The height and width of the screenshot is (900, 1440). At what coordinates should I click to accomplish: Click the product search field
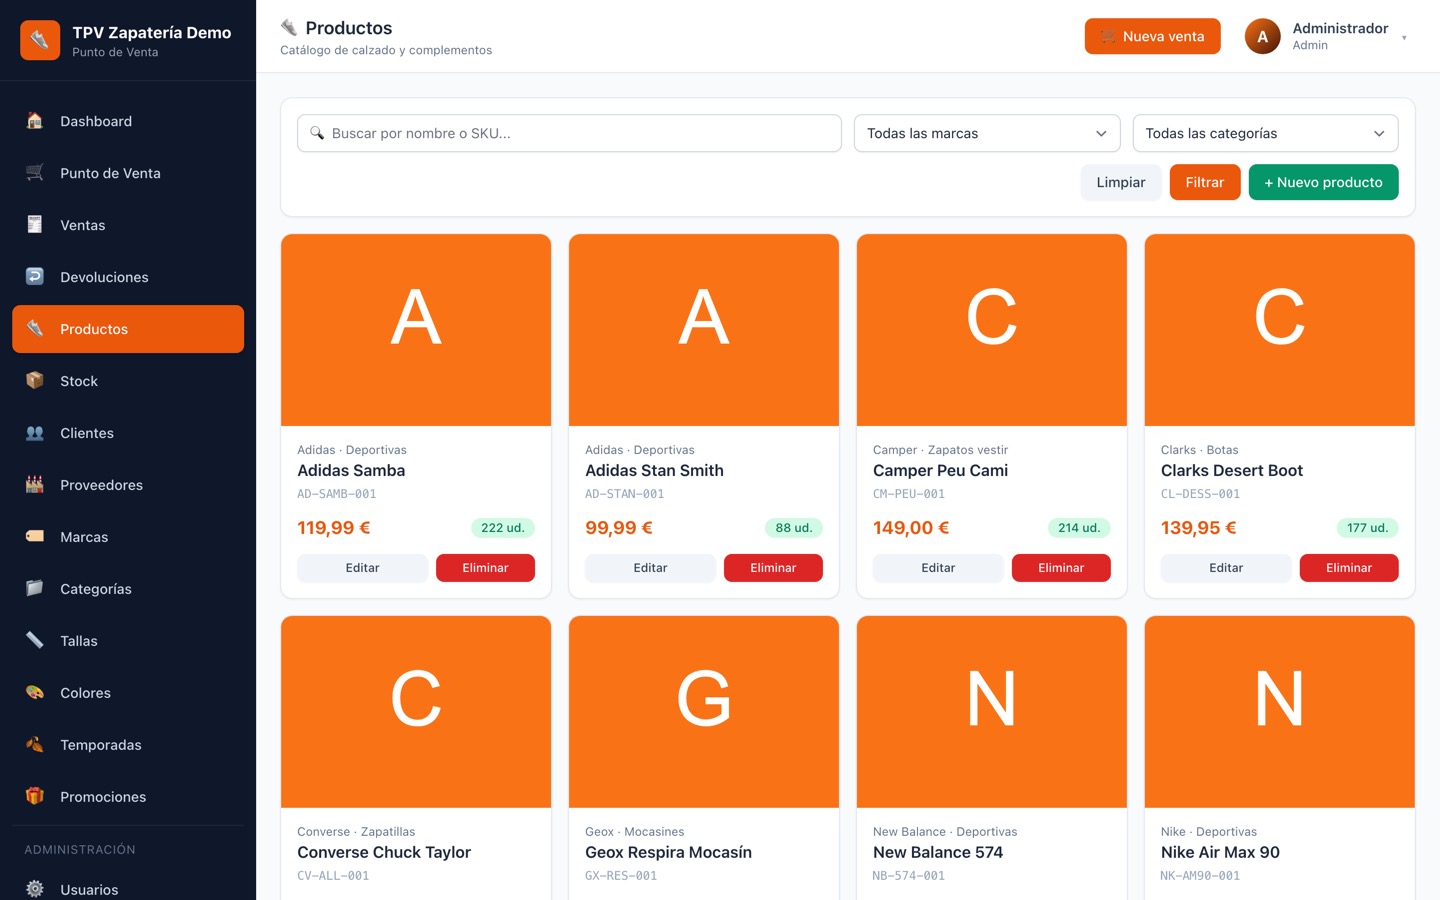[x=569, y=133]
